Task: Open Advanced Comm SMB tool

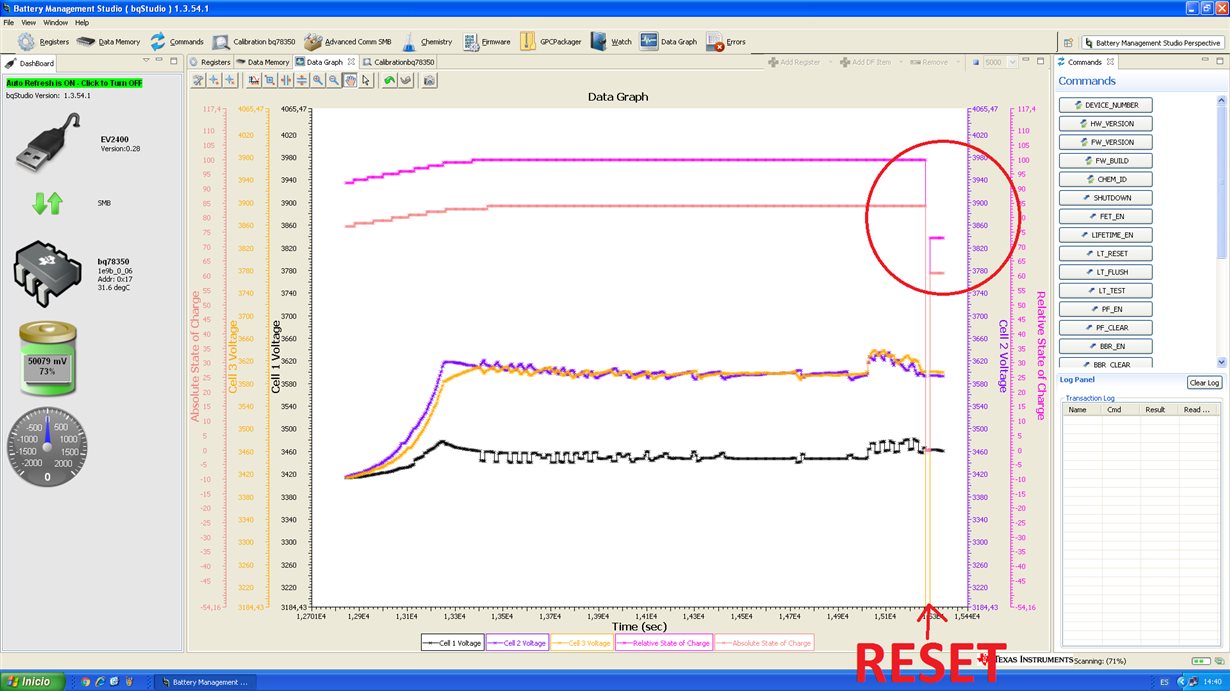Action: point(347,42)
